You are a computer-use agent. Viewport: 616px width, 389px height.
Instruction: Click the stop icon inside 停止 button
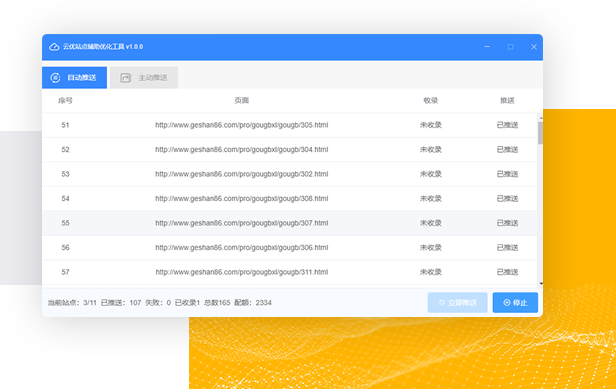[507, 303]
